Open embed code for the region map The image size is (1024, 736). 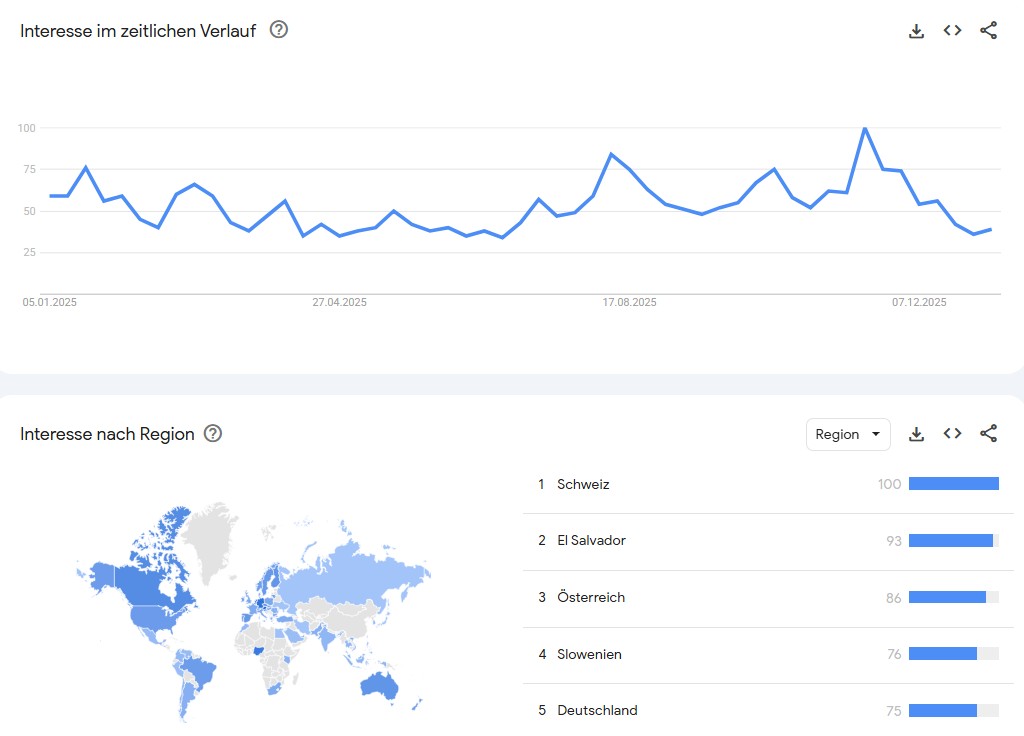[952, 434]
